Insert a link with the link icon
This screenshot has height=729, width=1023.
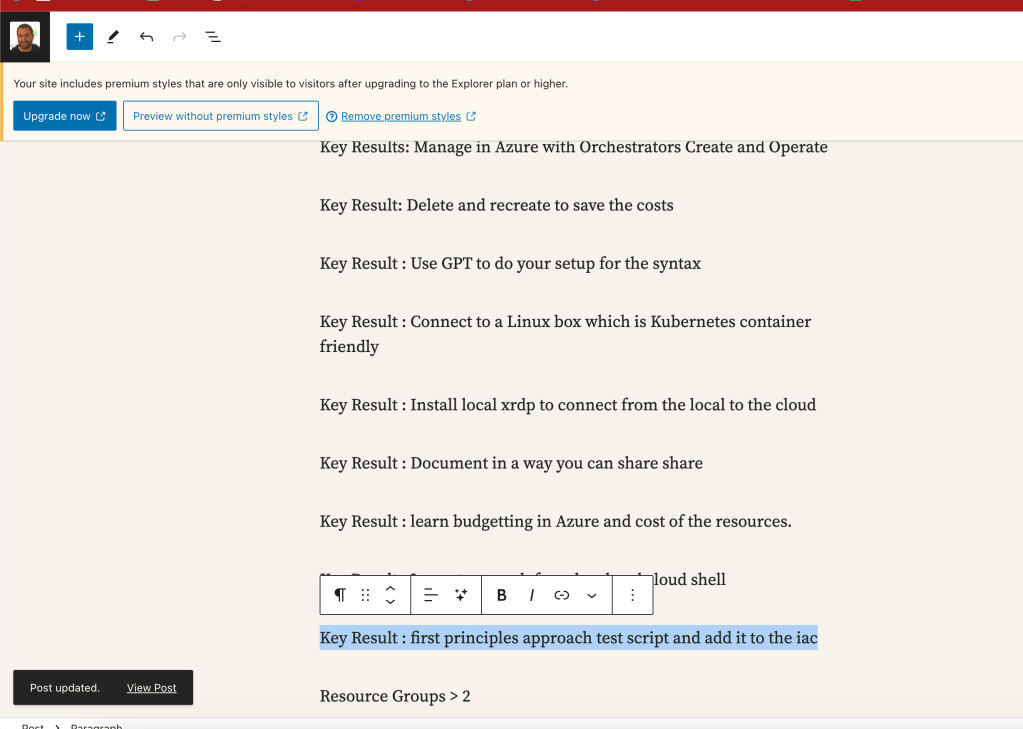pos(562,595)
